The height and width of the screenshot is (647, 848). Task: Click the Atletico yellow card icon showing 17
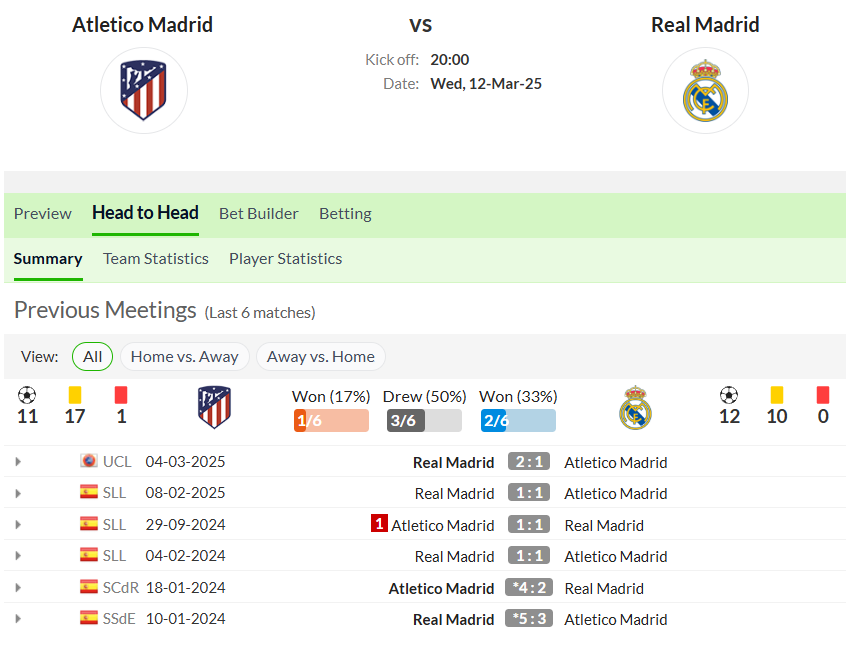[75, 395]
